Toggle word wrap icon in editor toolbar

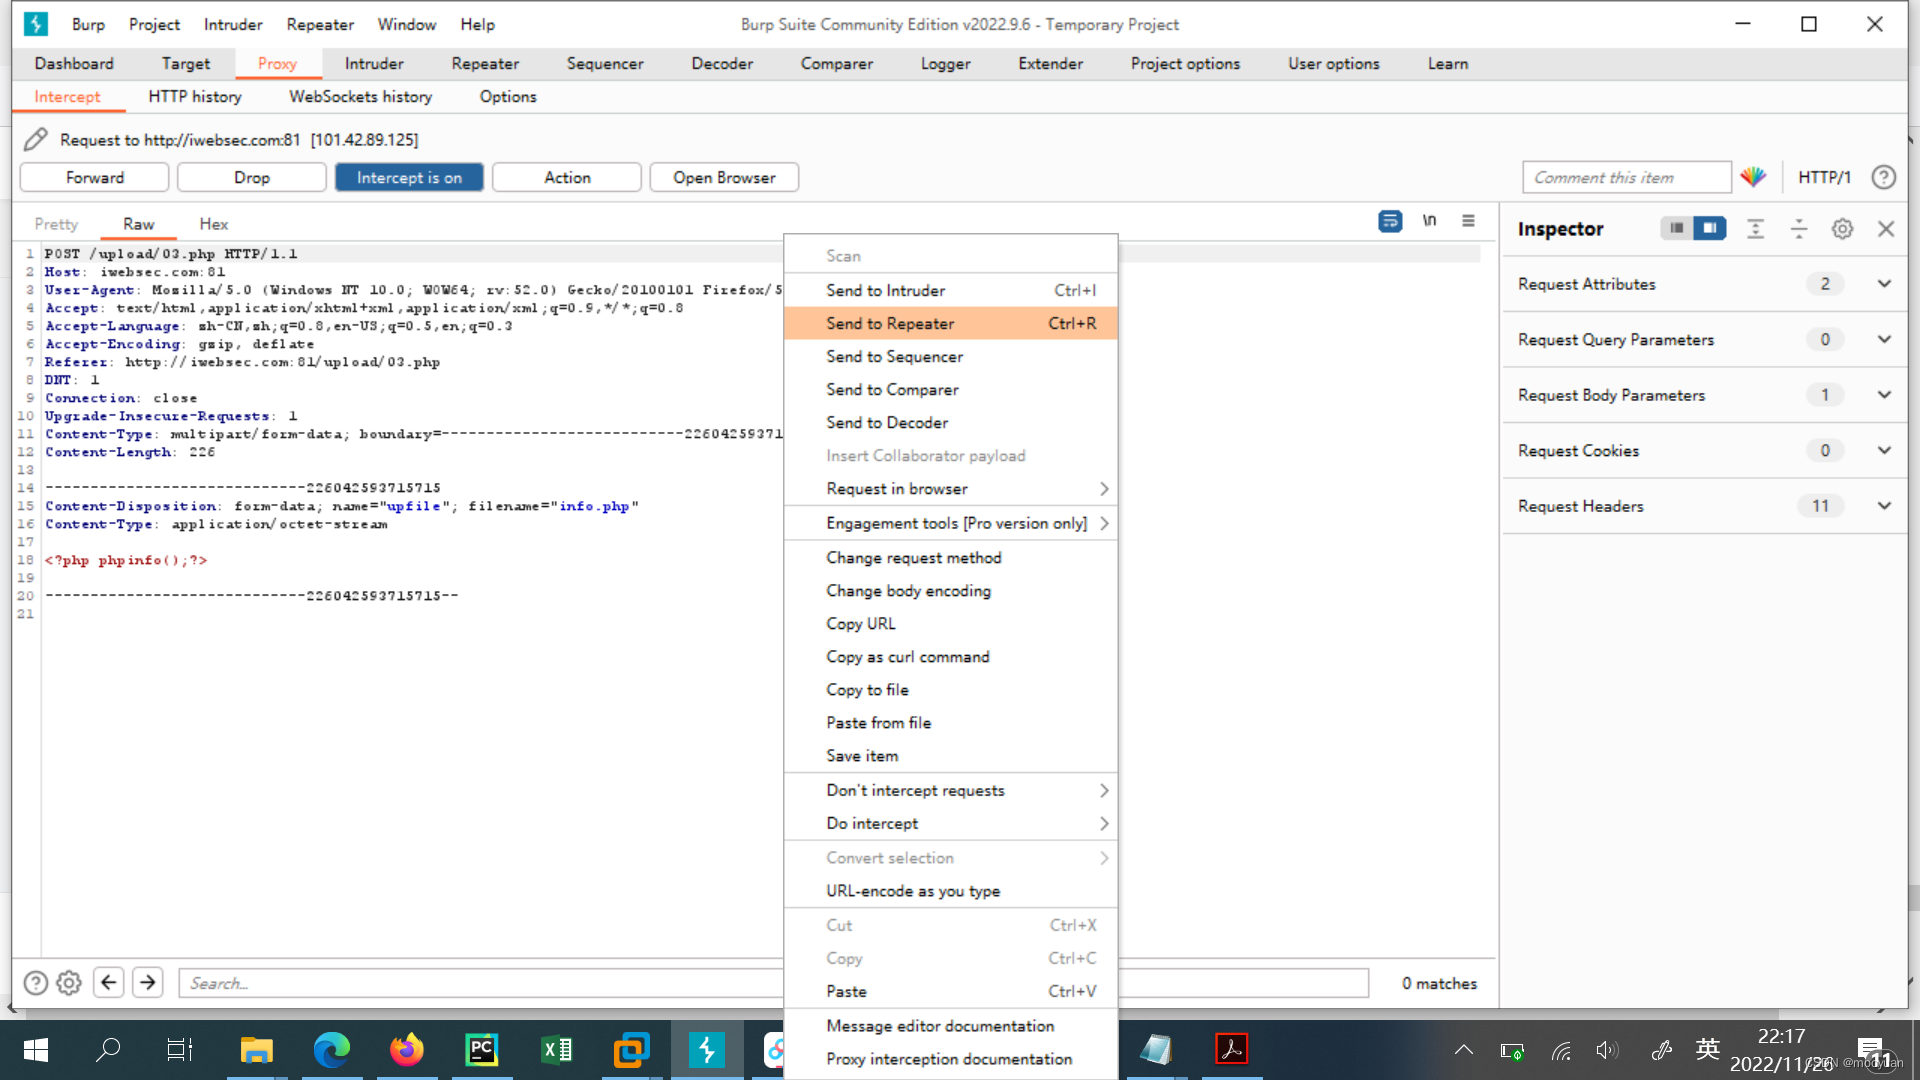pos(1389,221)
